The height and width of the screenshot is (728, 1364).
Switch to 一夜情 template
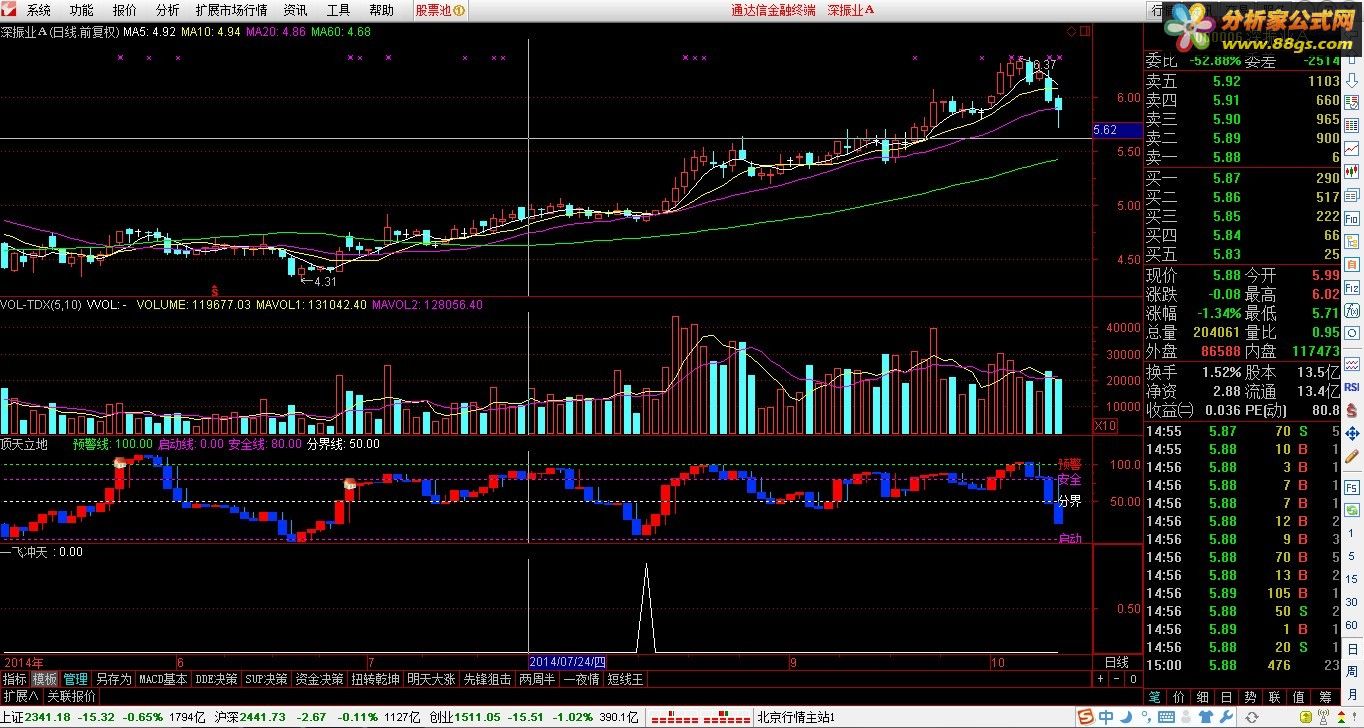tap(581, 678)
